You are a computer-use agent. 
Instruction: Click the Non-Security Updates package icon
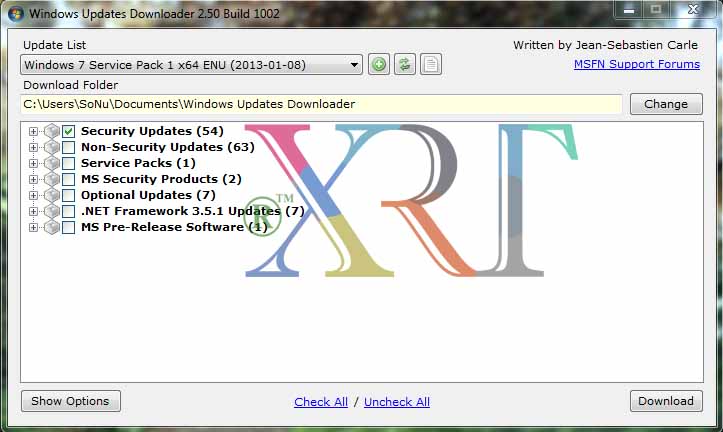(52, 148)
